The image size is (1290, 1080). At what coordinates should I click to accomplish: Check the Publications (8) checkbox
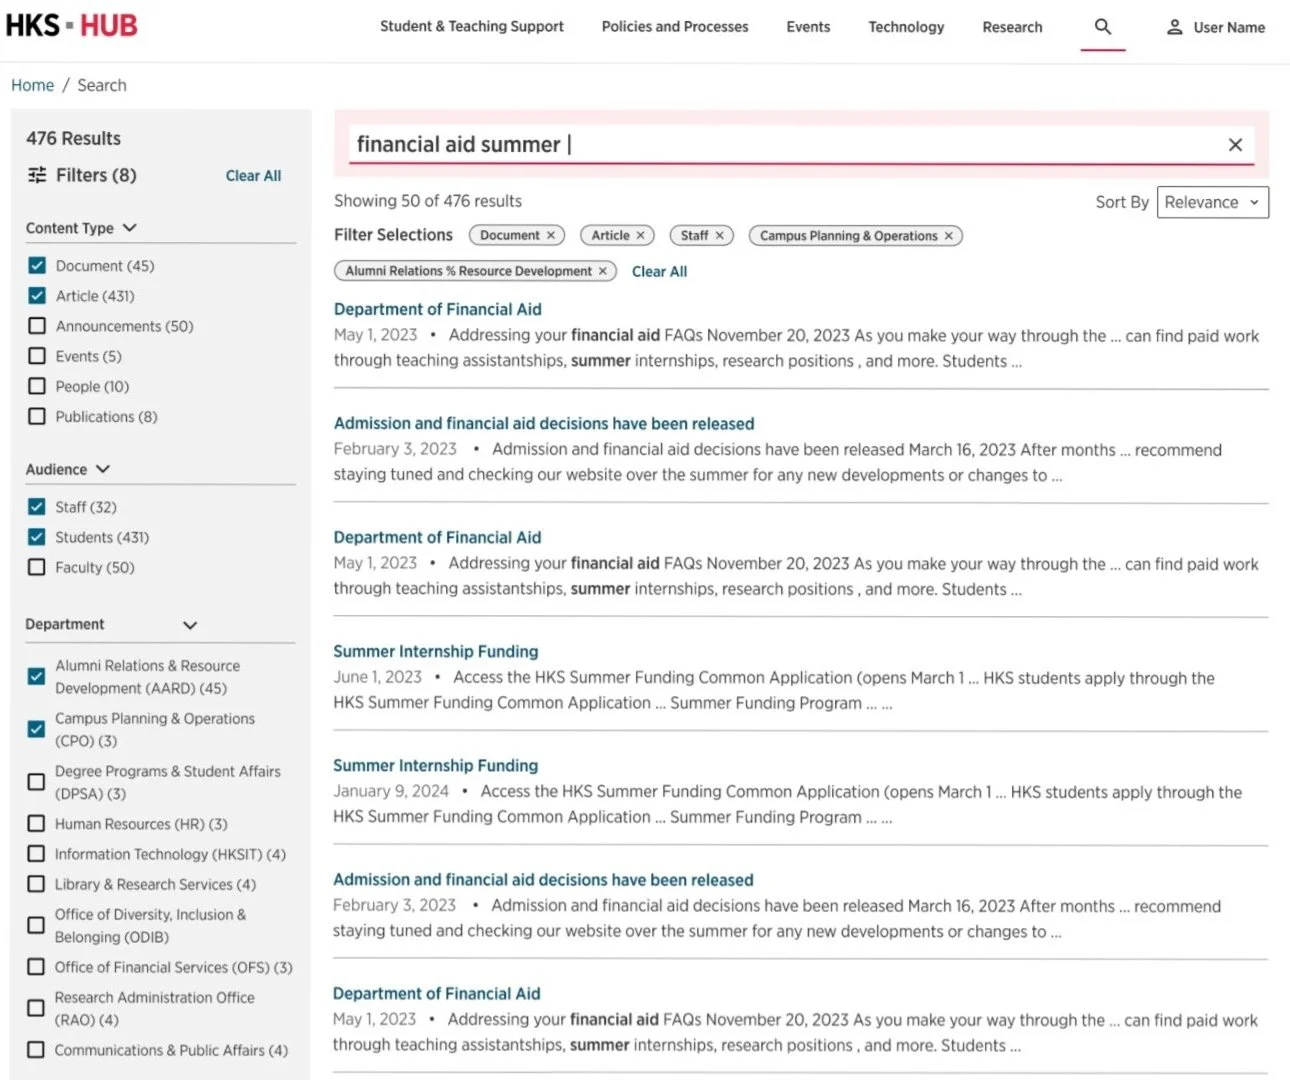tap(37, 416)
